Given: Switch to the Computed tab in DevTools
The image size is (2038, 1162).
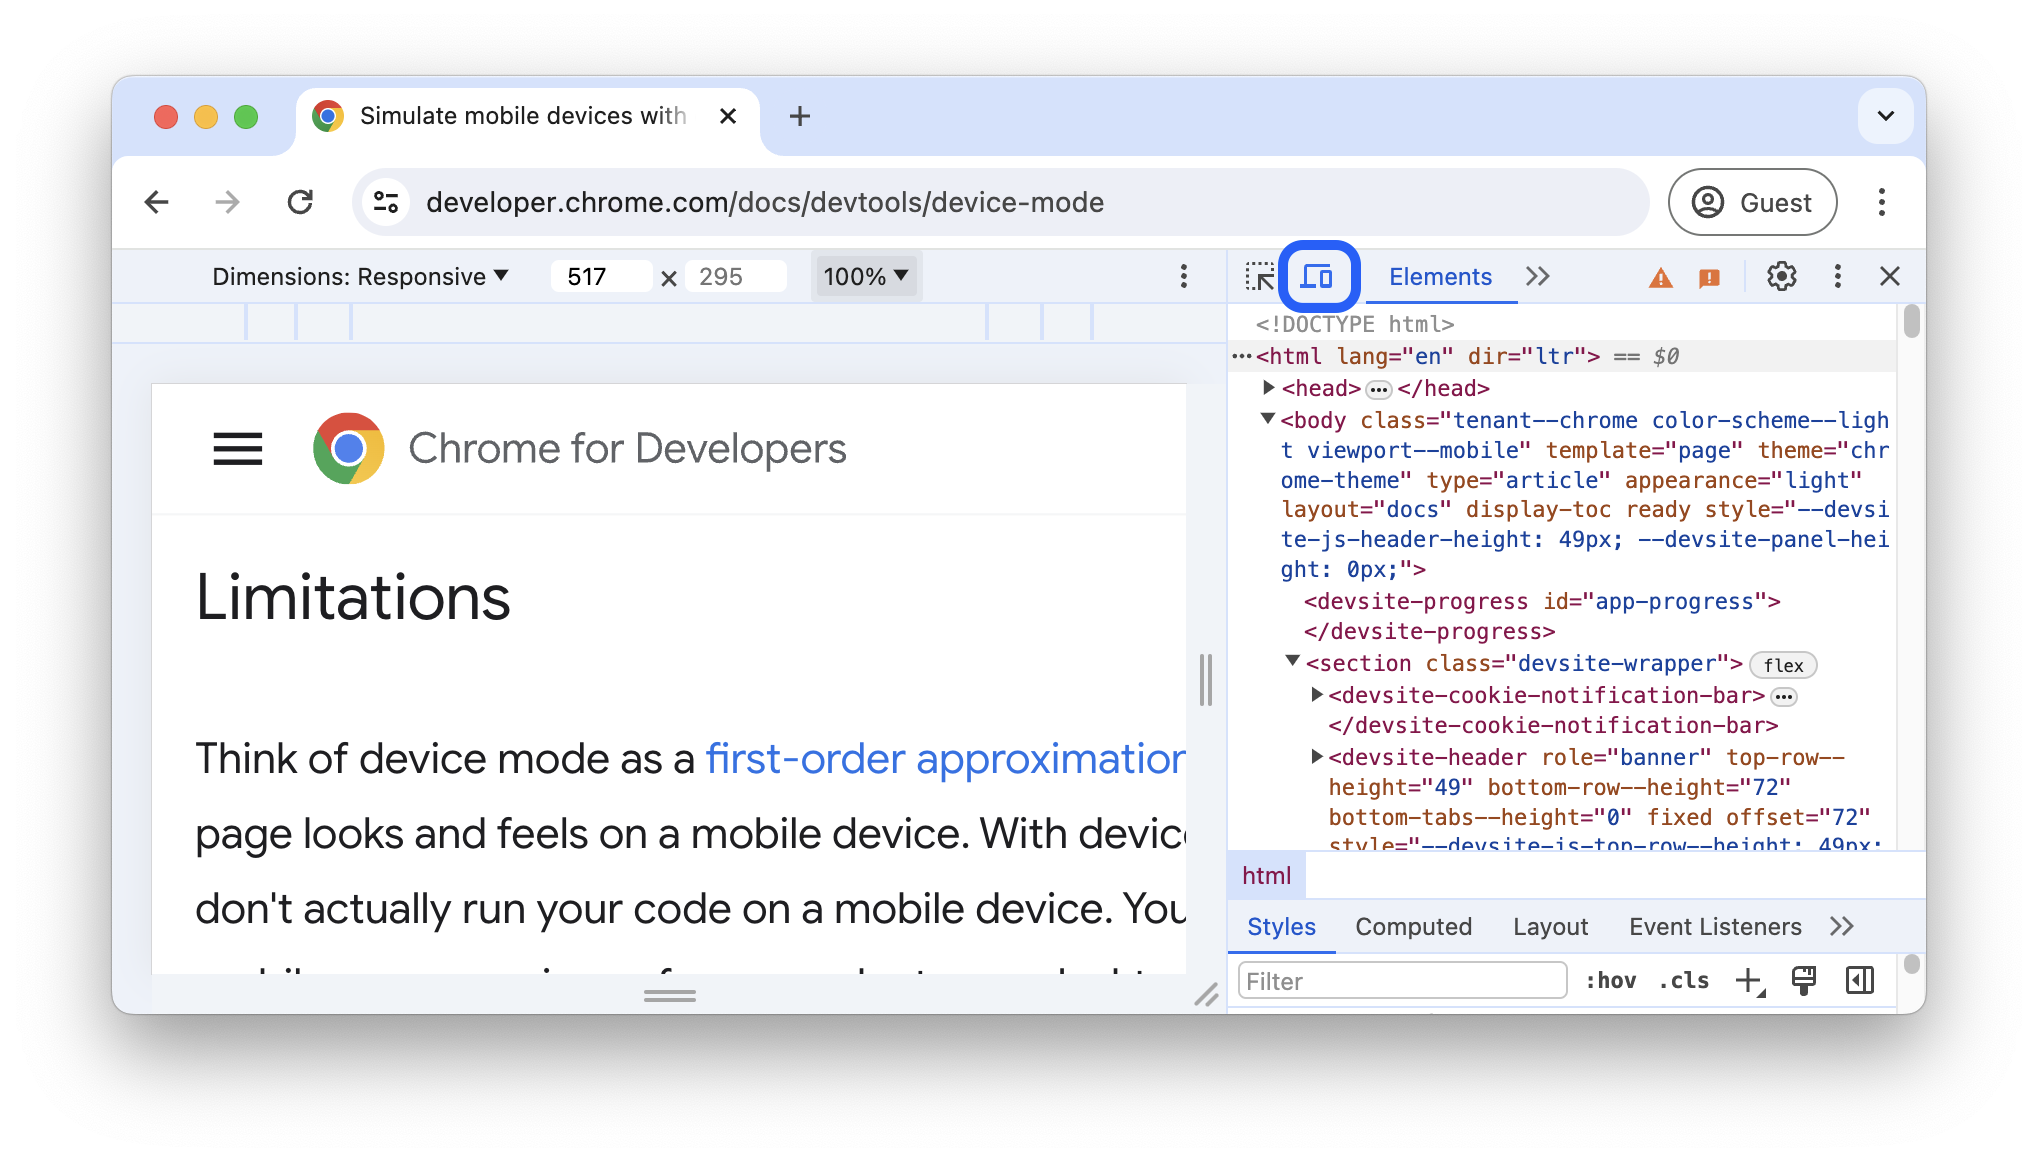Looking at the screenshot, I should [1414, 925].
